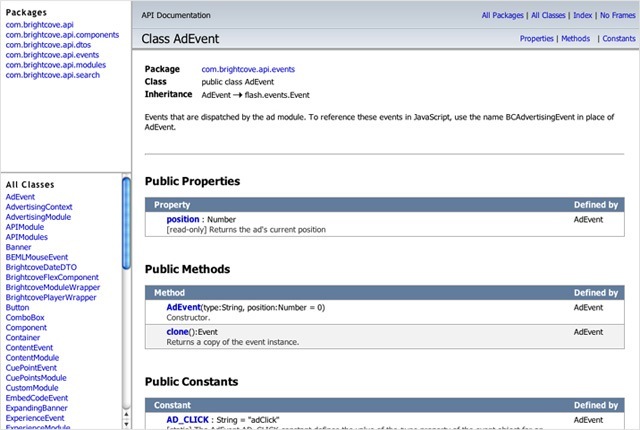
Task: Open the clone method link
Action: (x=177, y=332)
